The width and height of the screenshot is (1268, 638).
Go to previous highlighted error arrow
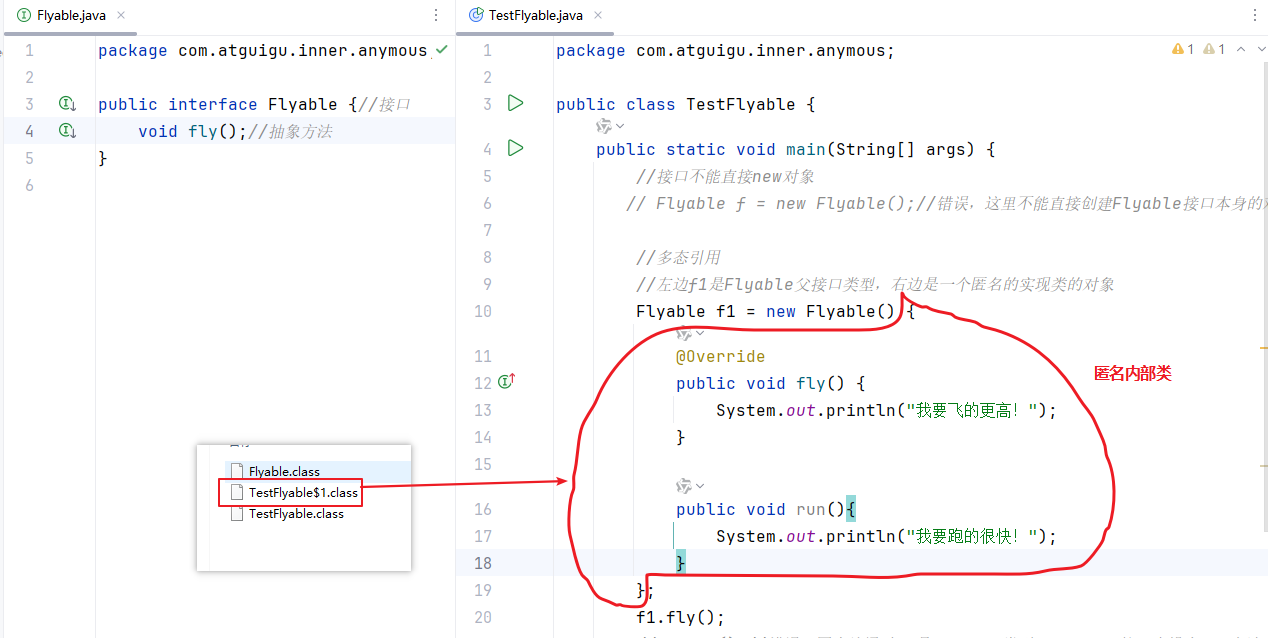coord(1241,49)
